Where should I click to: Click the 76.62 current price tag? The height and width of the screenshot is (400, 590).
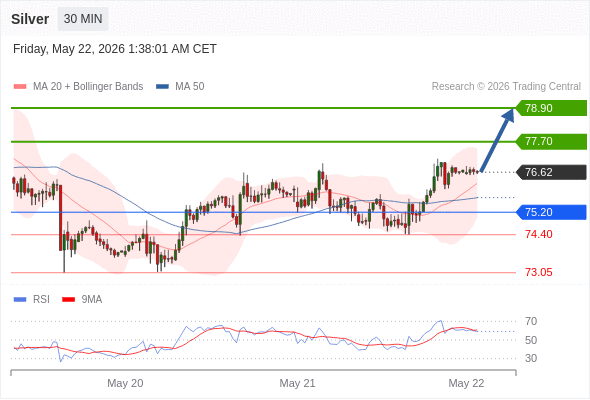551,172
